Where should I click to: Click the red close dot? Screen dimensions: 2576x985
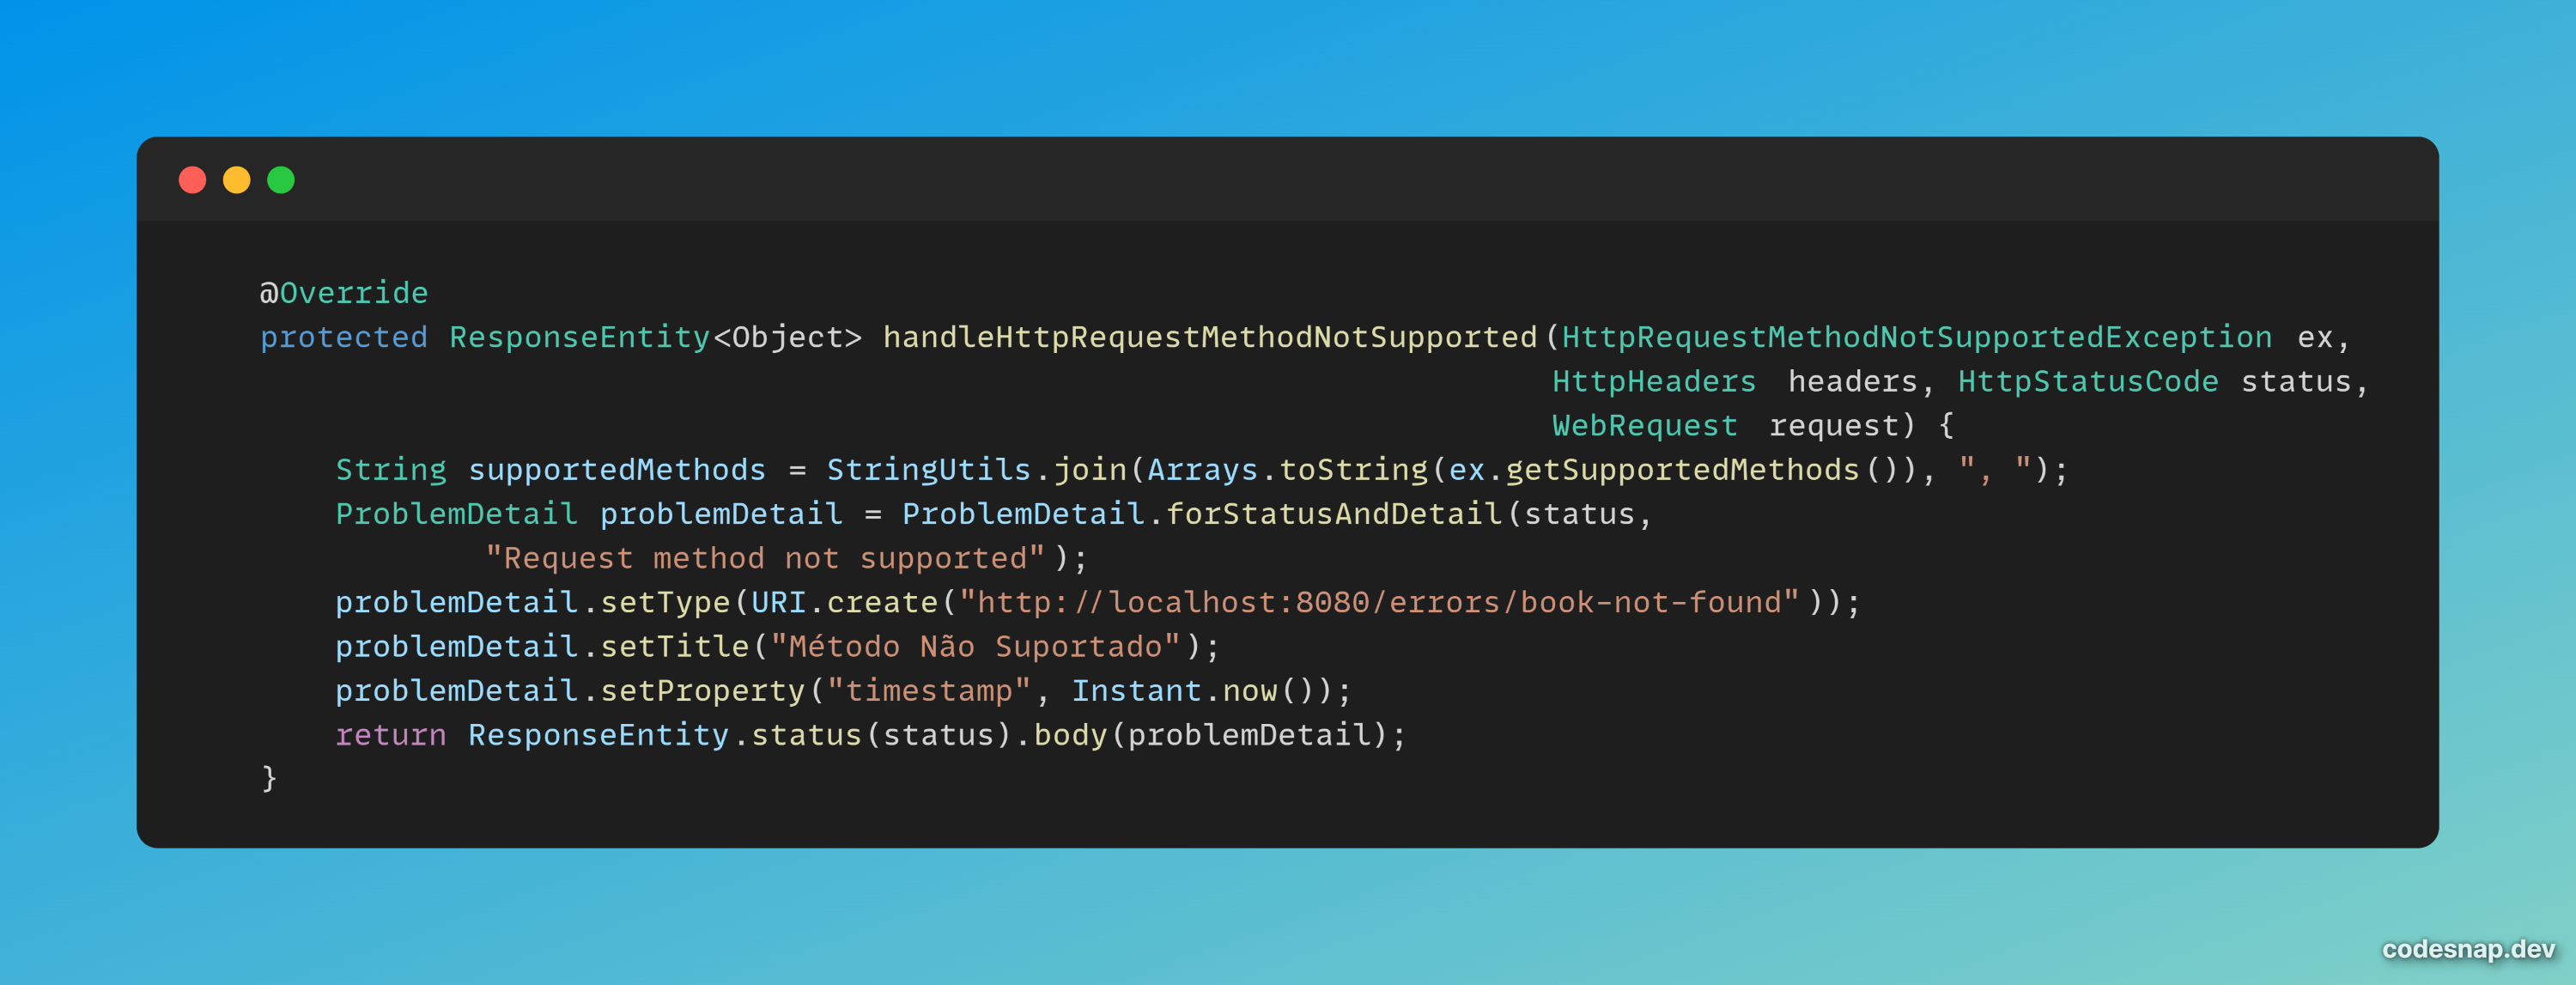coord(192,180)
